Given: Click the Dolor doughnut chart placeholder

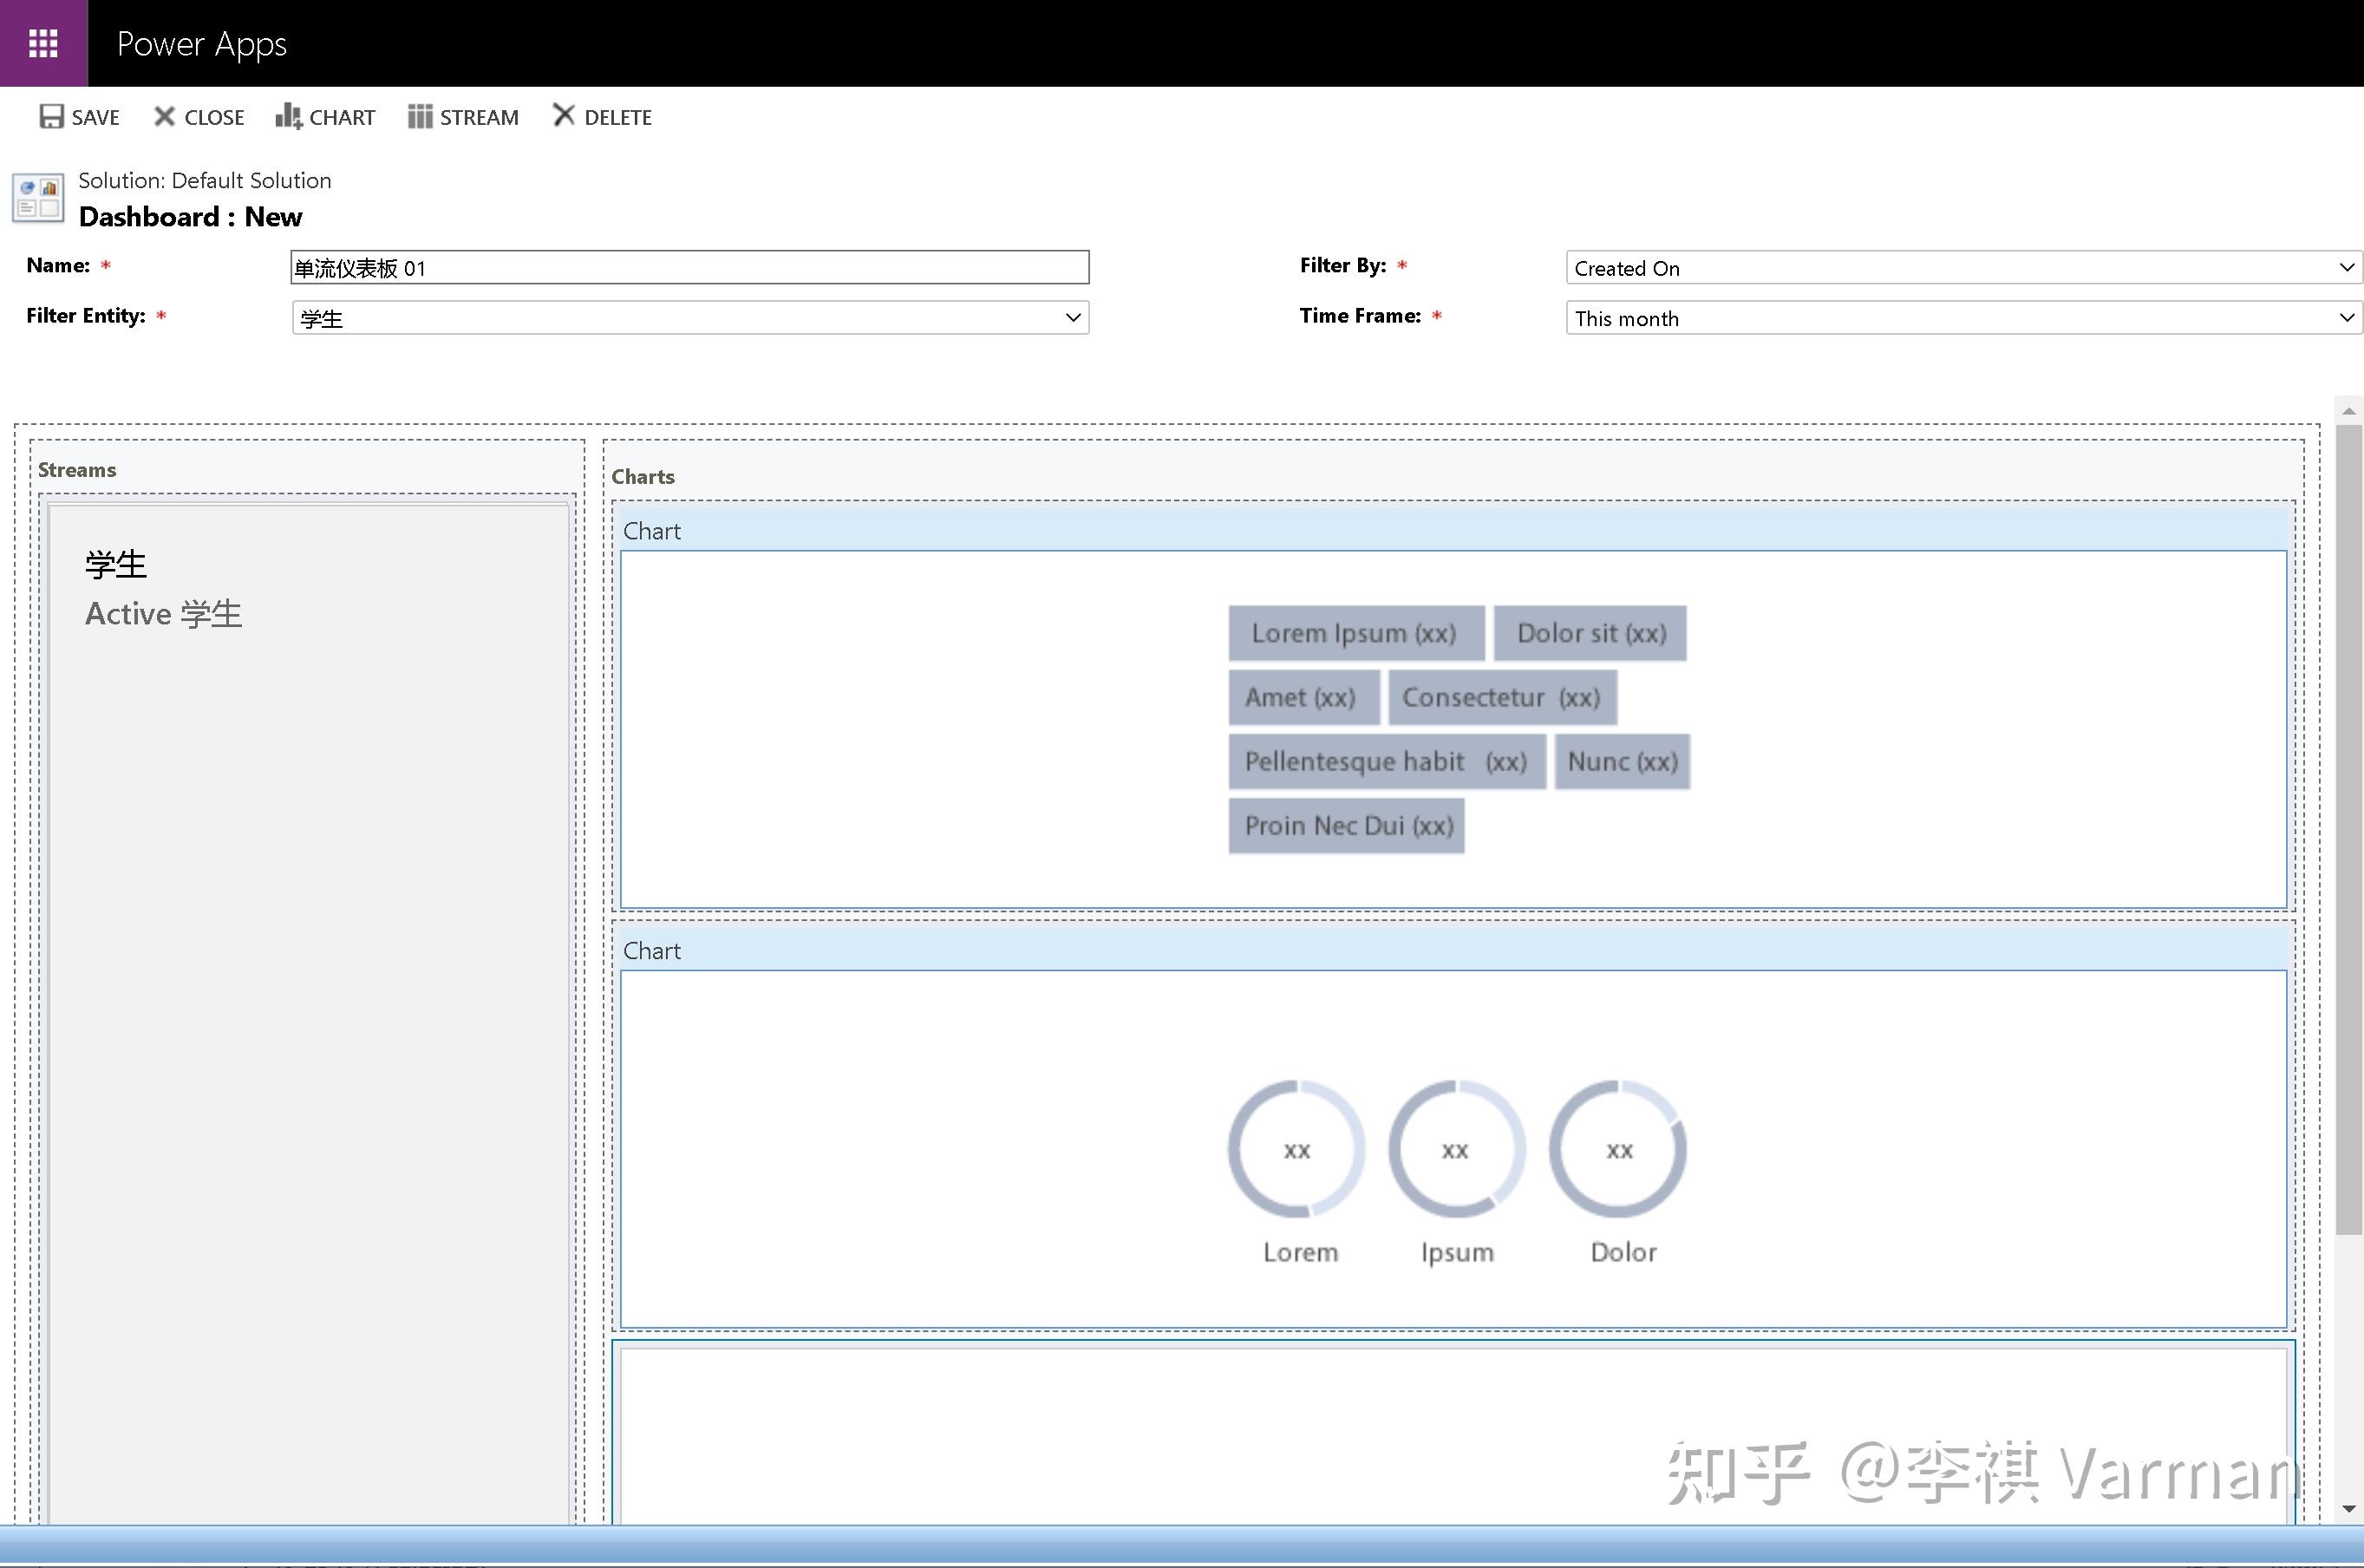Looking at the screenshot, I should point(1618,1150).
